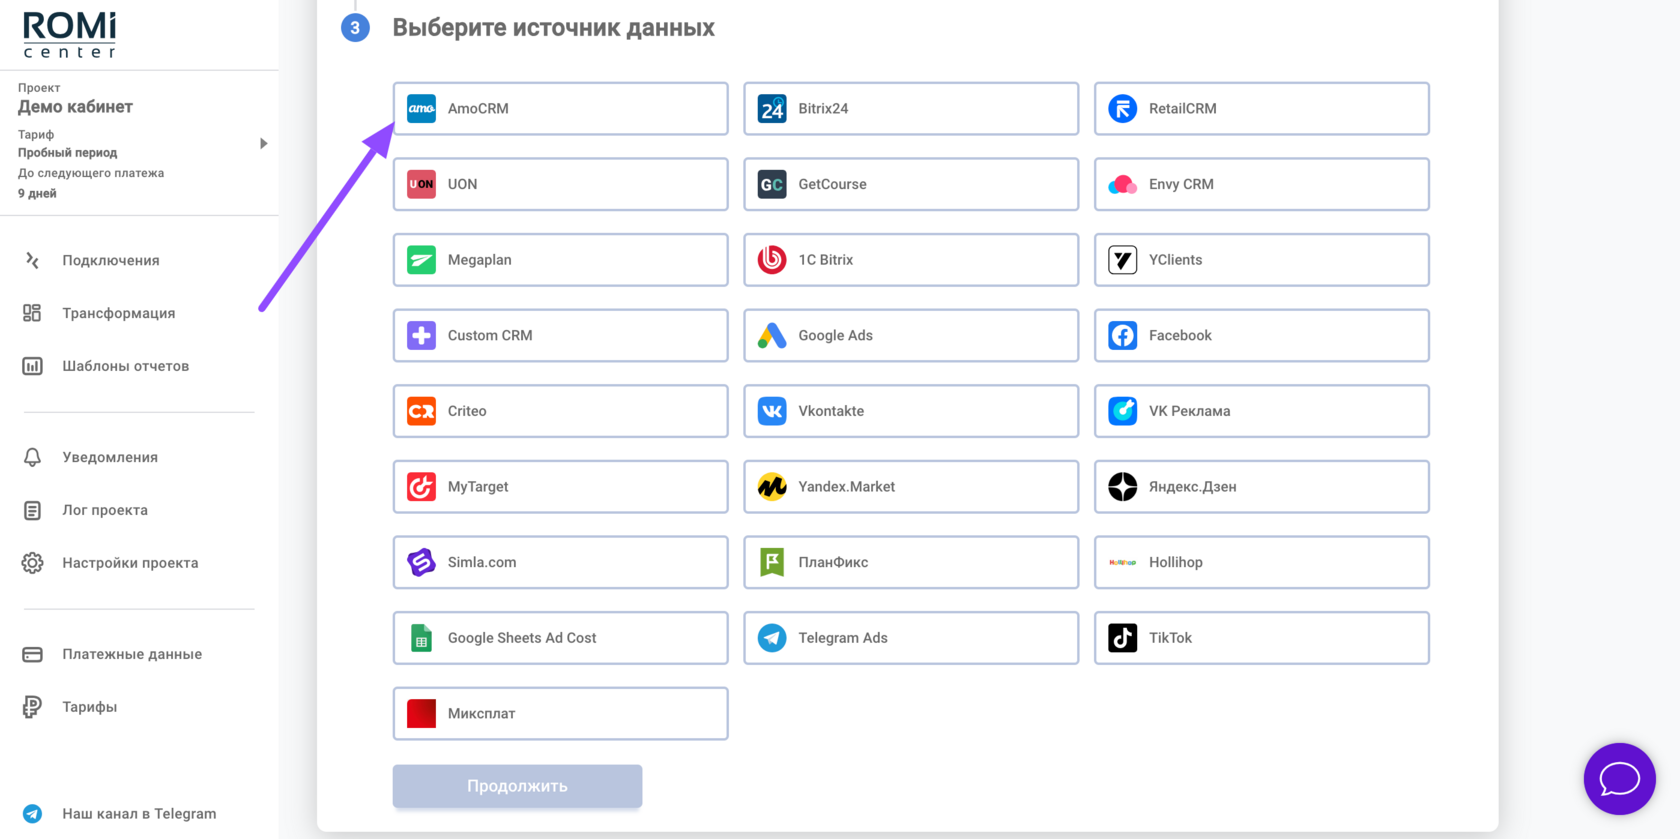Click the Envy CRM cloud icon

pos(1122,184)
